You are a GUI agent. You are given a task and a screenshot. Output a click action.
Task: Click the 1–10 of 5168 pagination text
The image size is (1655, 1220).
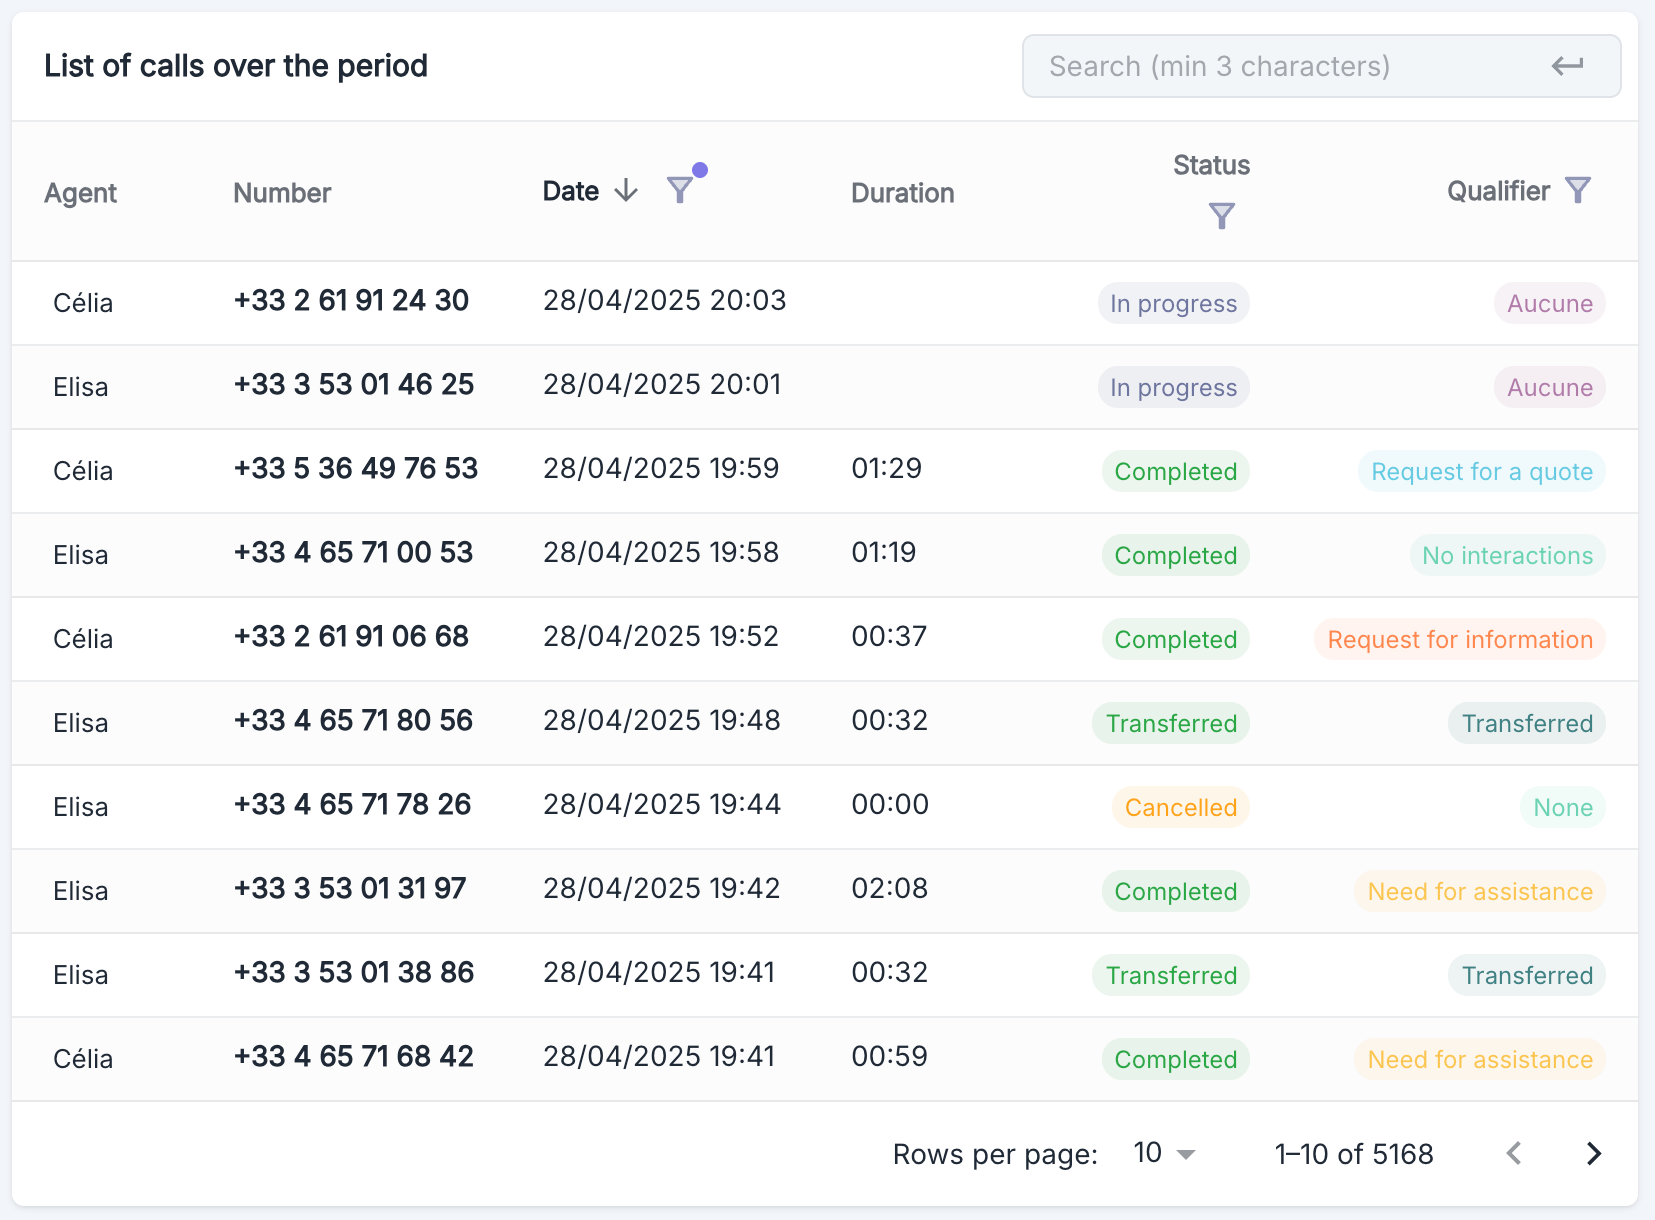1354,1154
